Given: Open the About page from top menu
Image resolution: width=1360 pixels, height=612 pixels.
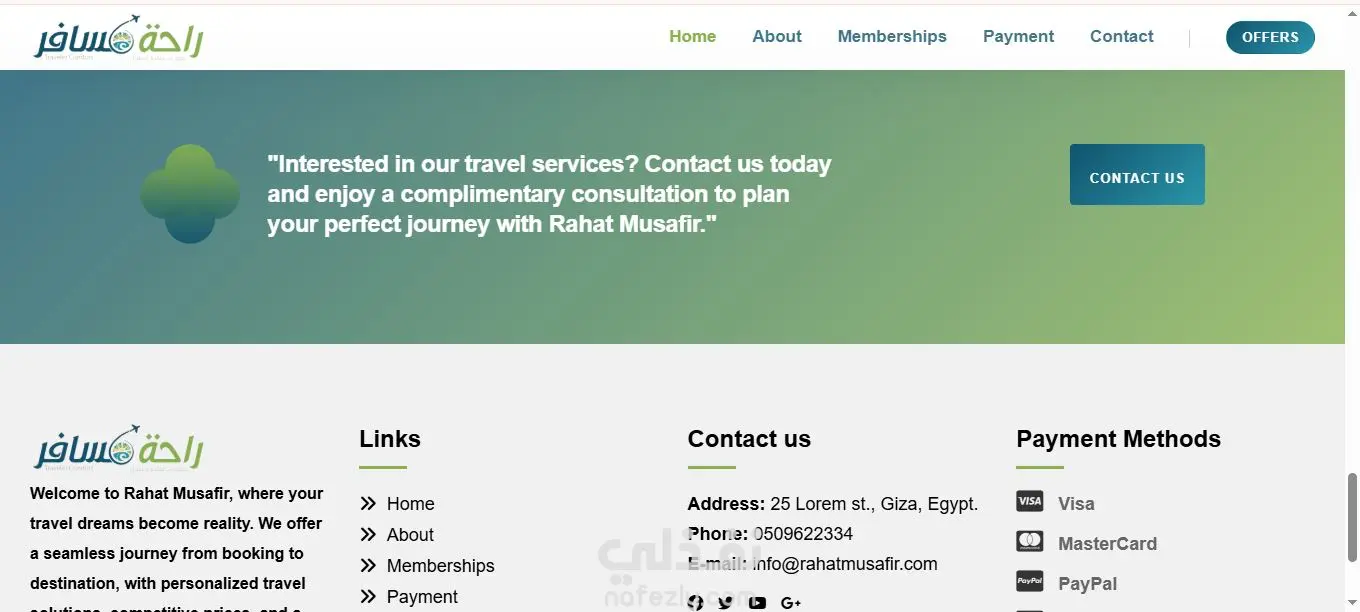Looking at the screenshot, I should pos(777,36).
